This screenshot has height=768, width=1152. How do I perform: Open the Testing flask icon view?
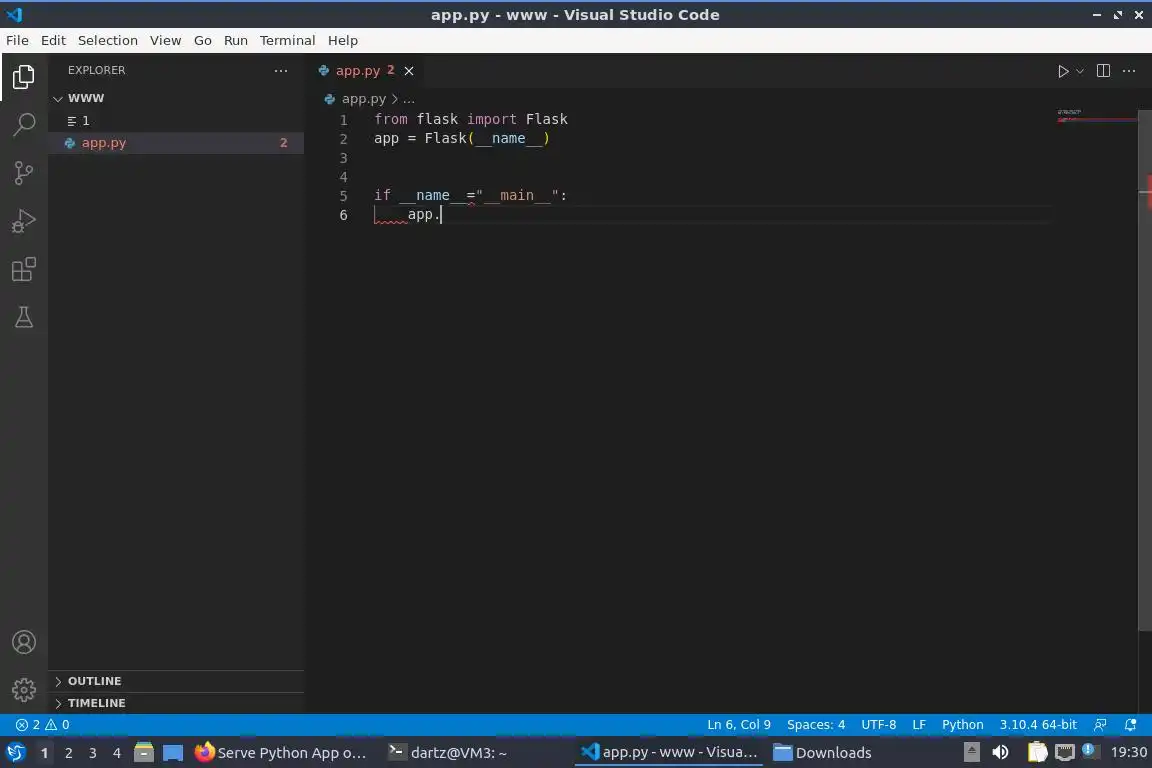click(x=24, y=317)
